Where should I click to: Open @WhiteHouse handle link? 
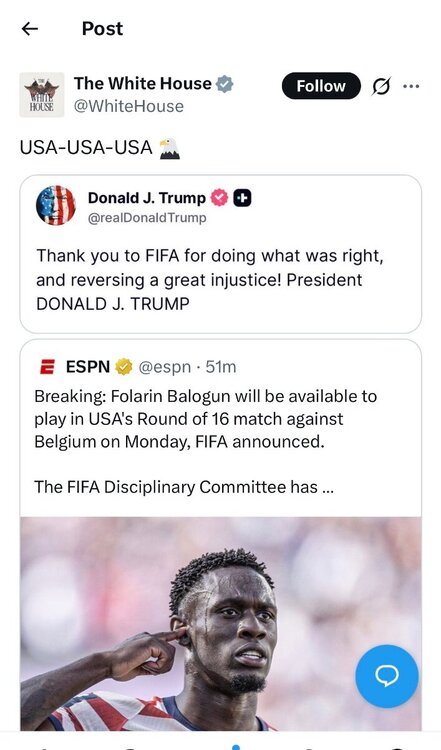coord(129,106)
